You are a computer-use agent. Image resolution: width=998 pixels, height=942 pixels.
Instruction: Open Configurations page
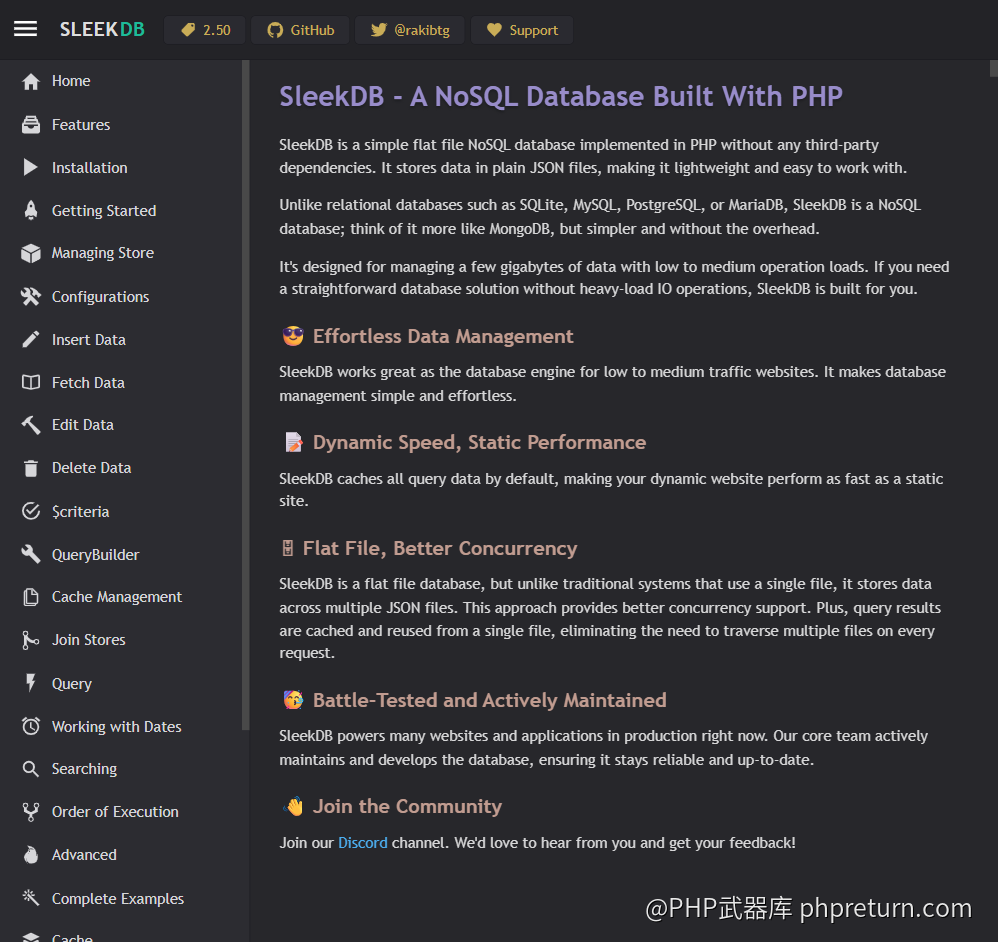[101, 297]
